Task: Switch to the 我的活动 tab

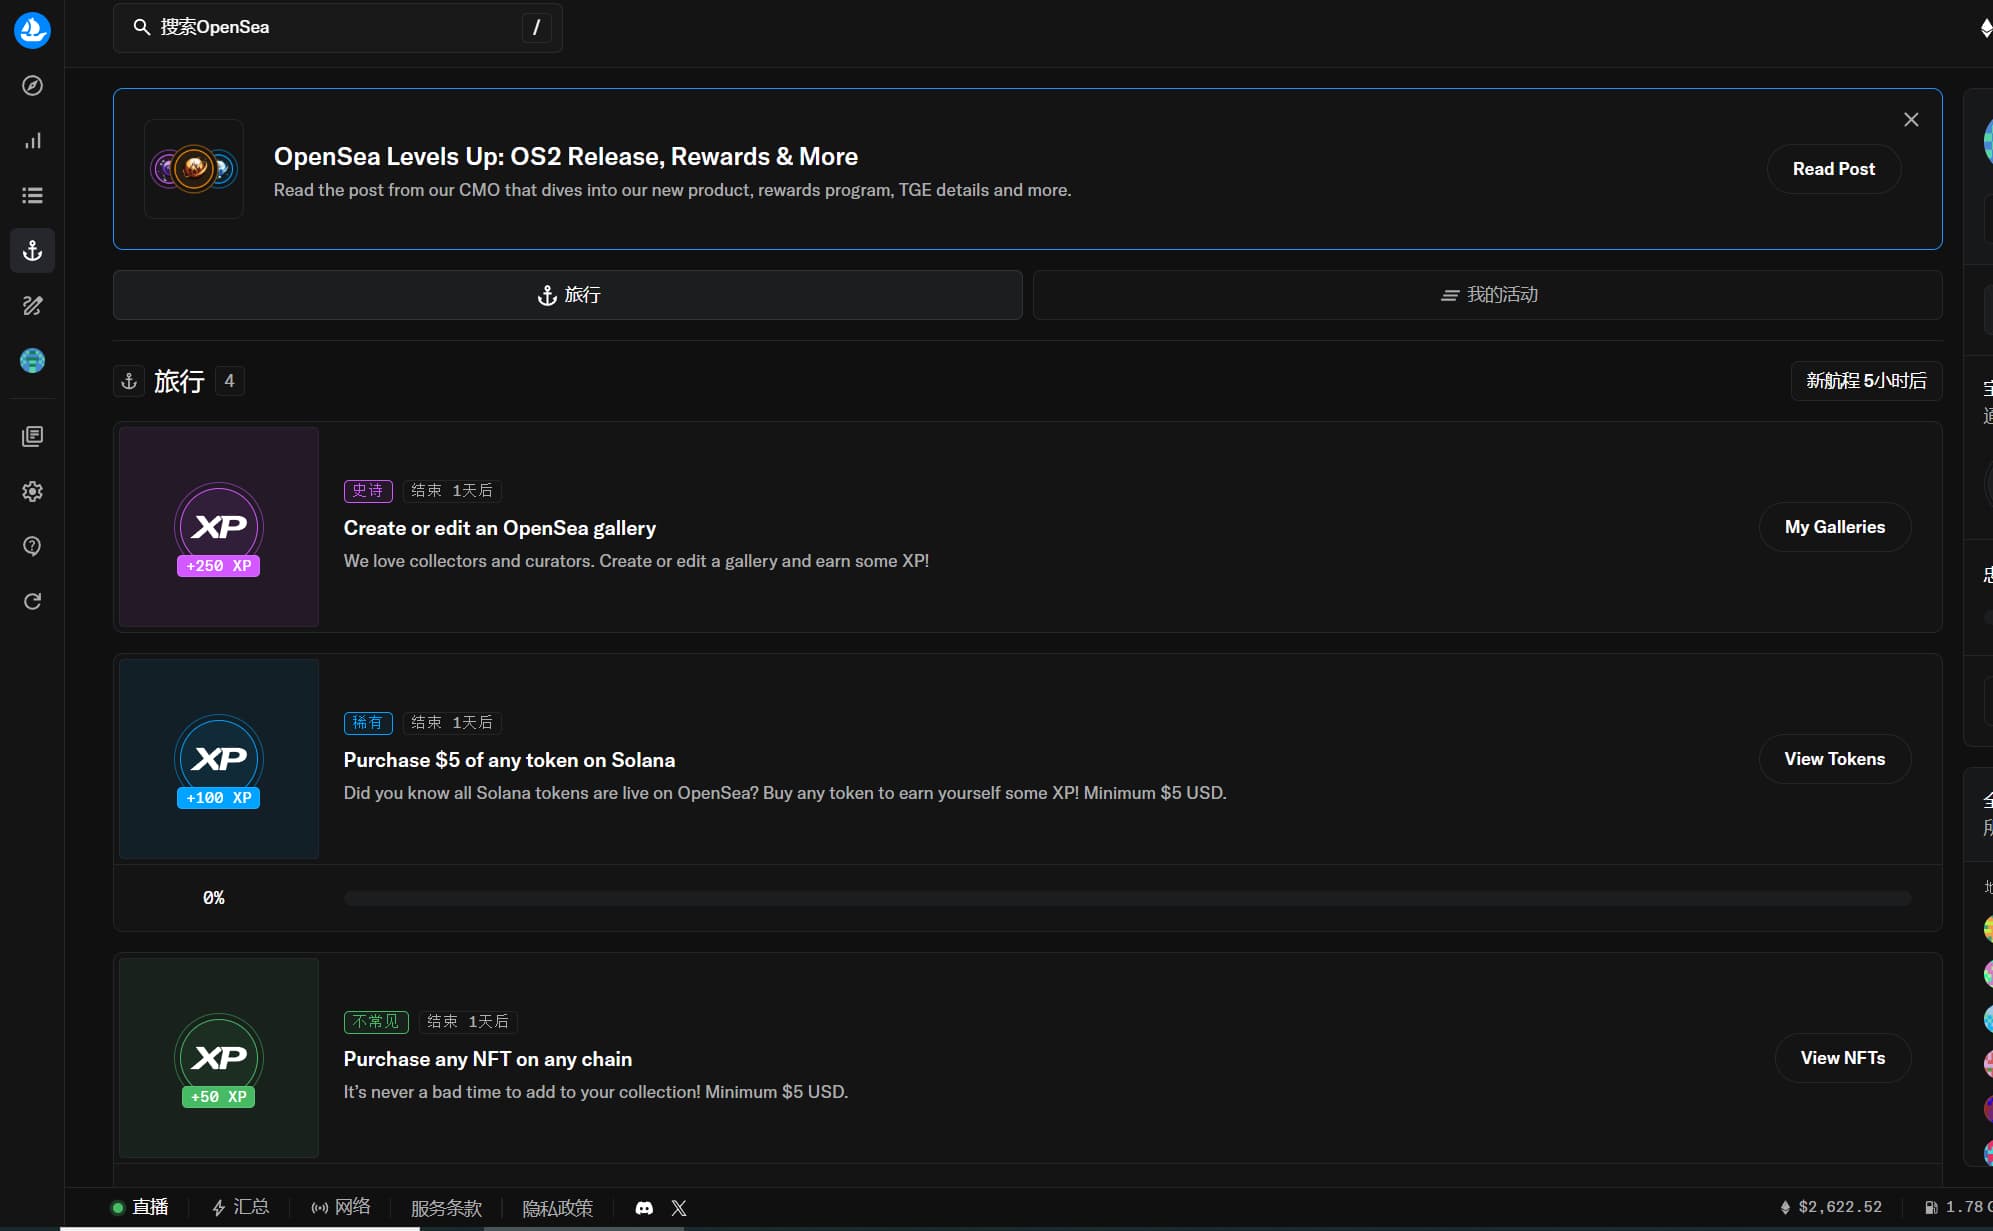Action: pyautogui.click(x=1487, y=295)
